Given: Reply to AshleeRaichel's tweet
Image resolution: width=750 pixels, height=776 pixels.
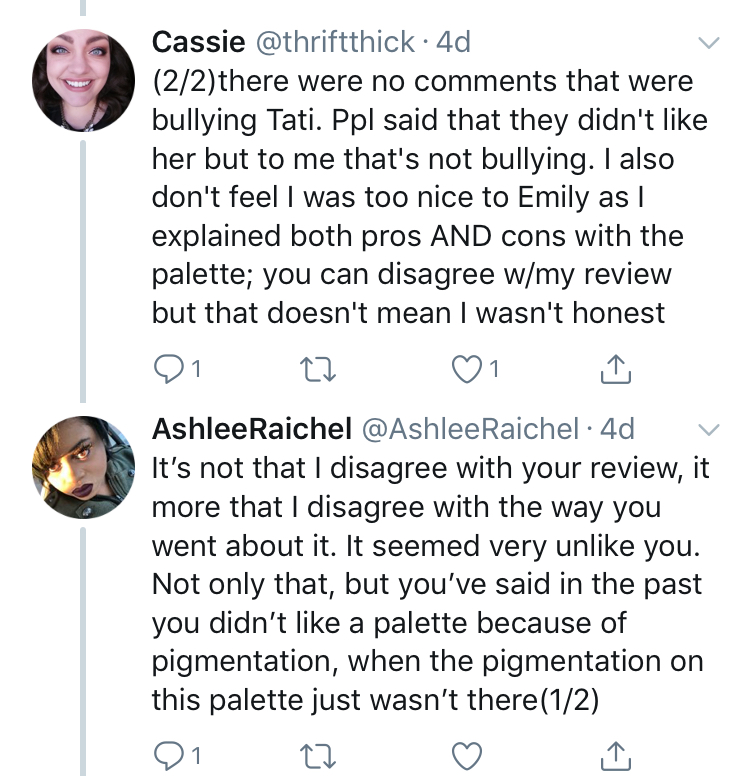Looking at the screenshot, I should tap(167, 752).
